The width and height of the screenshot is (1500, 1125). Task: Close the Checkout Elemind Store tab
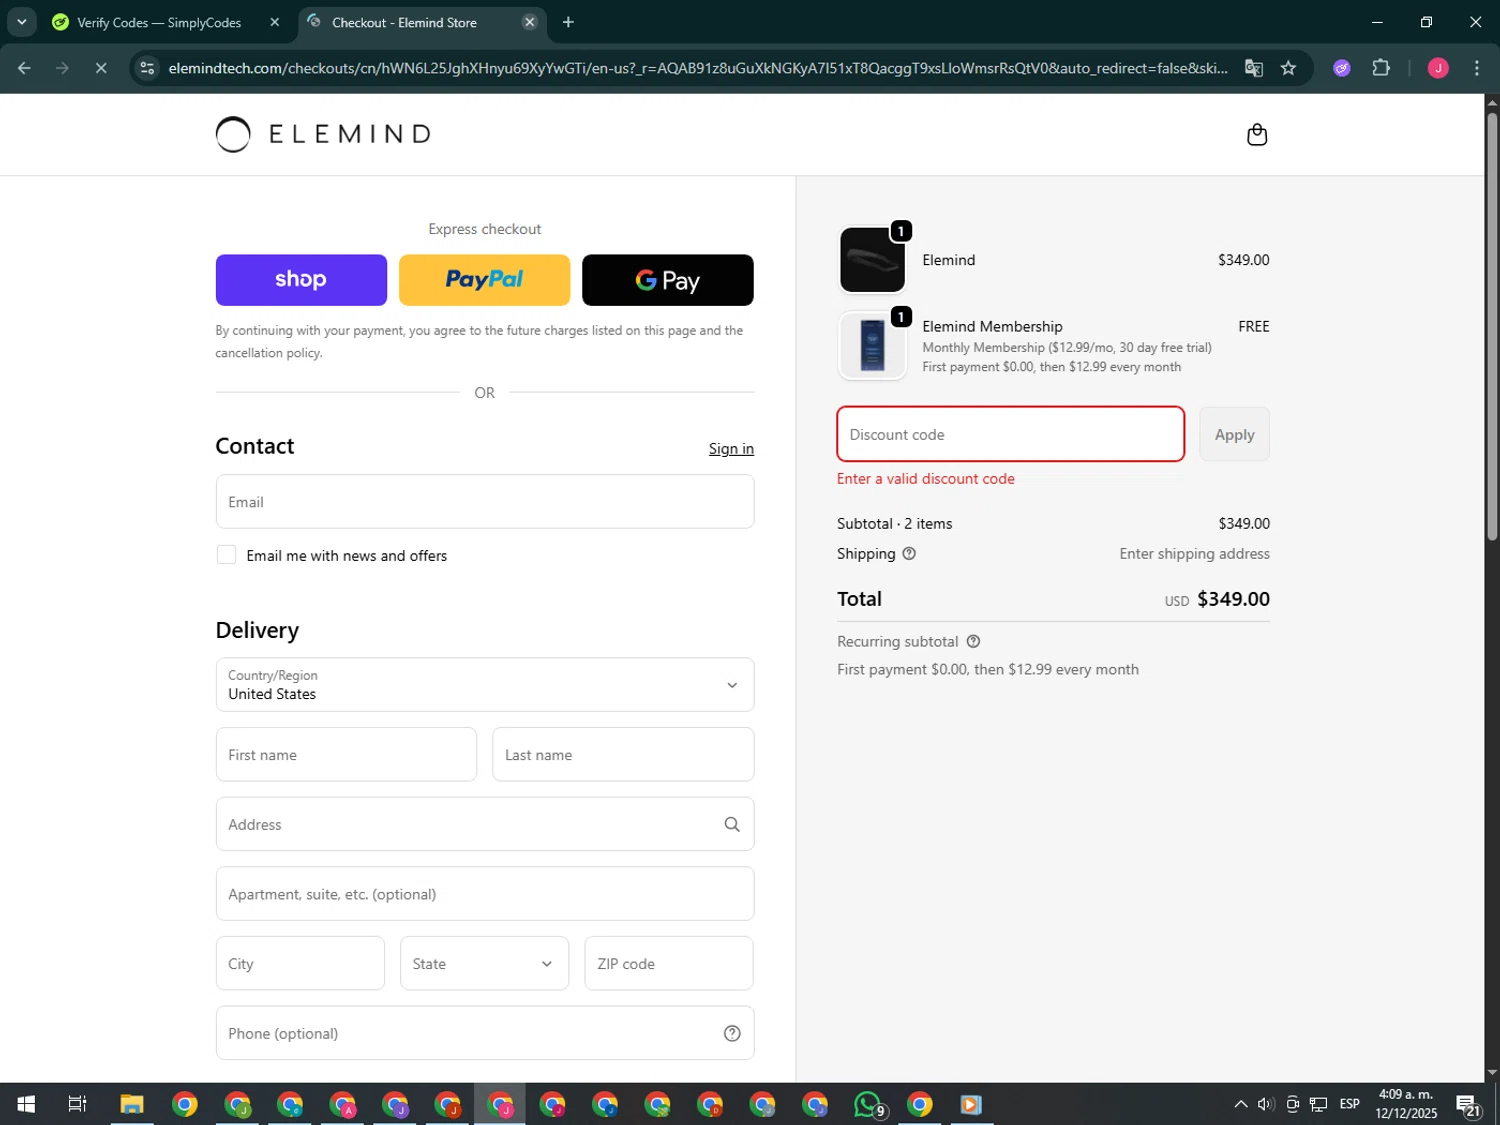tap(530, 22)
